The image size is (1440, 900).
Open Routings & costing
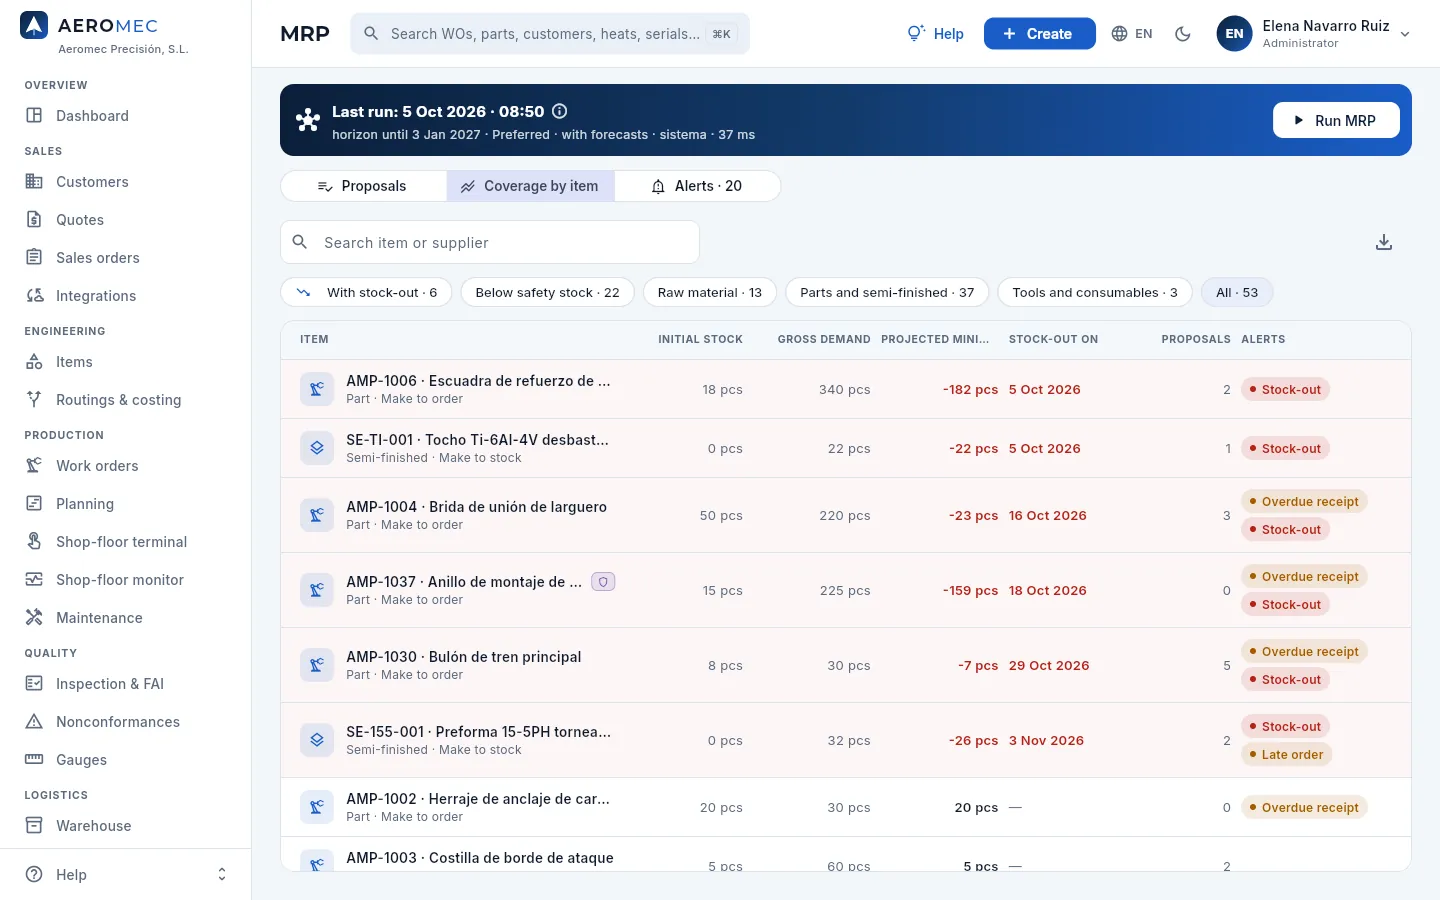pyautogui.click(x=125, y=400)
